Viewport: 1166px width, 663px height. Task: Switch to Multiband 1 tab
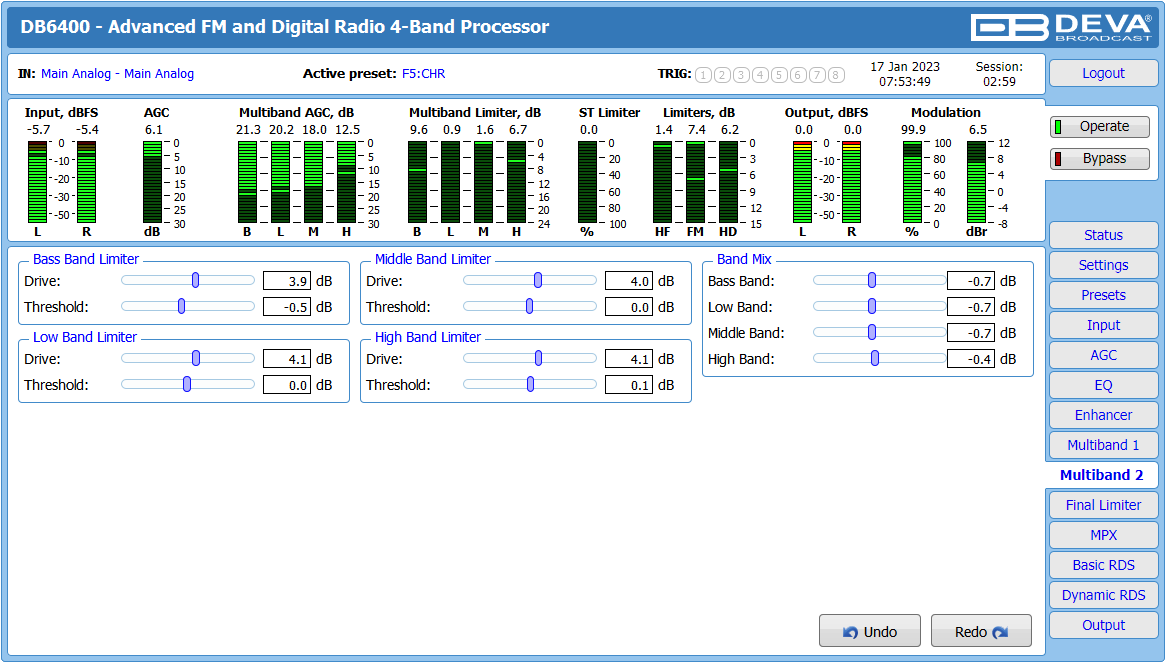[1104, 445]
